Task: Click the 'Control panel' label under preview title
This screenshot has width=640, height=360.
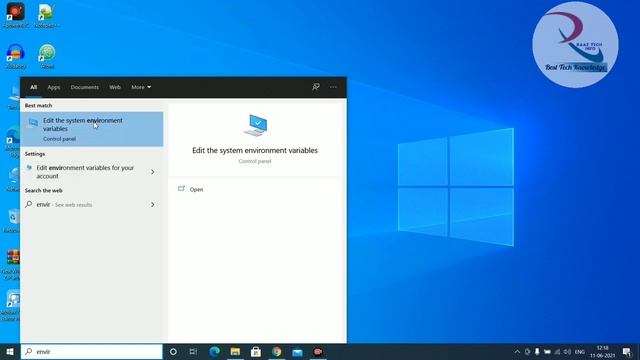Action: (x=255, y=161)
